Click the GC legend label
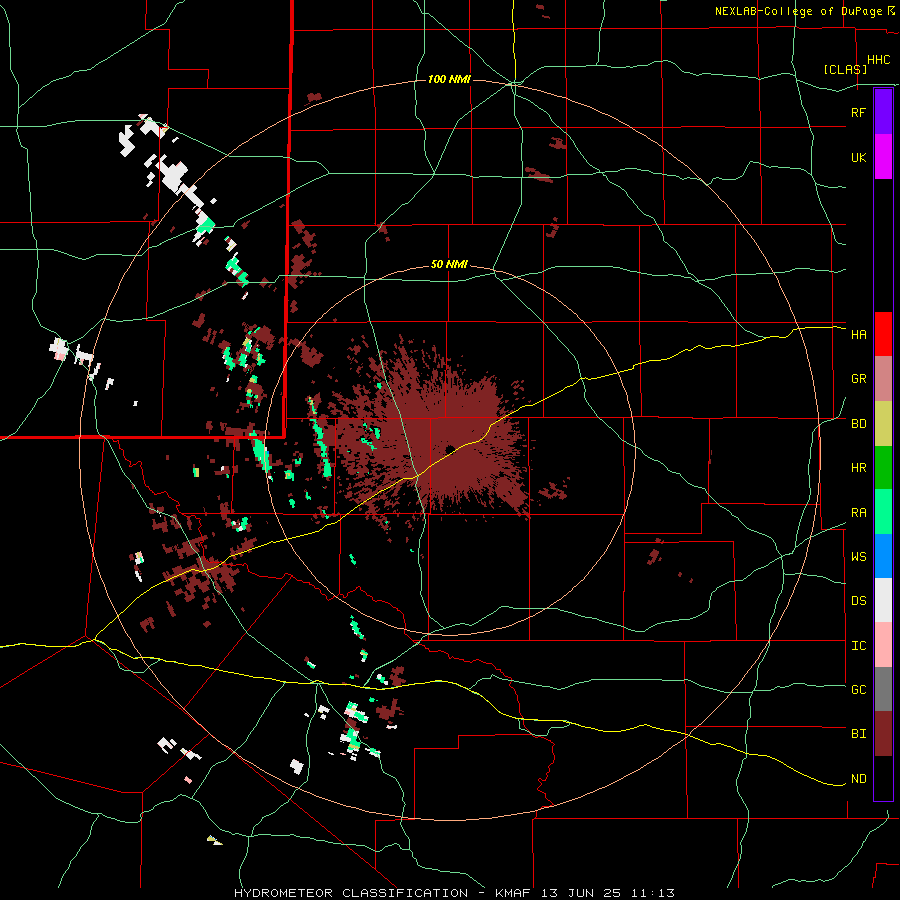Viewport: 900px width, 900px height. (858, 690)
